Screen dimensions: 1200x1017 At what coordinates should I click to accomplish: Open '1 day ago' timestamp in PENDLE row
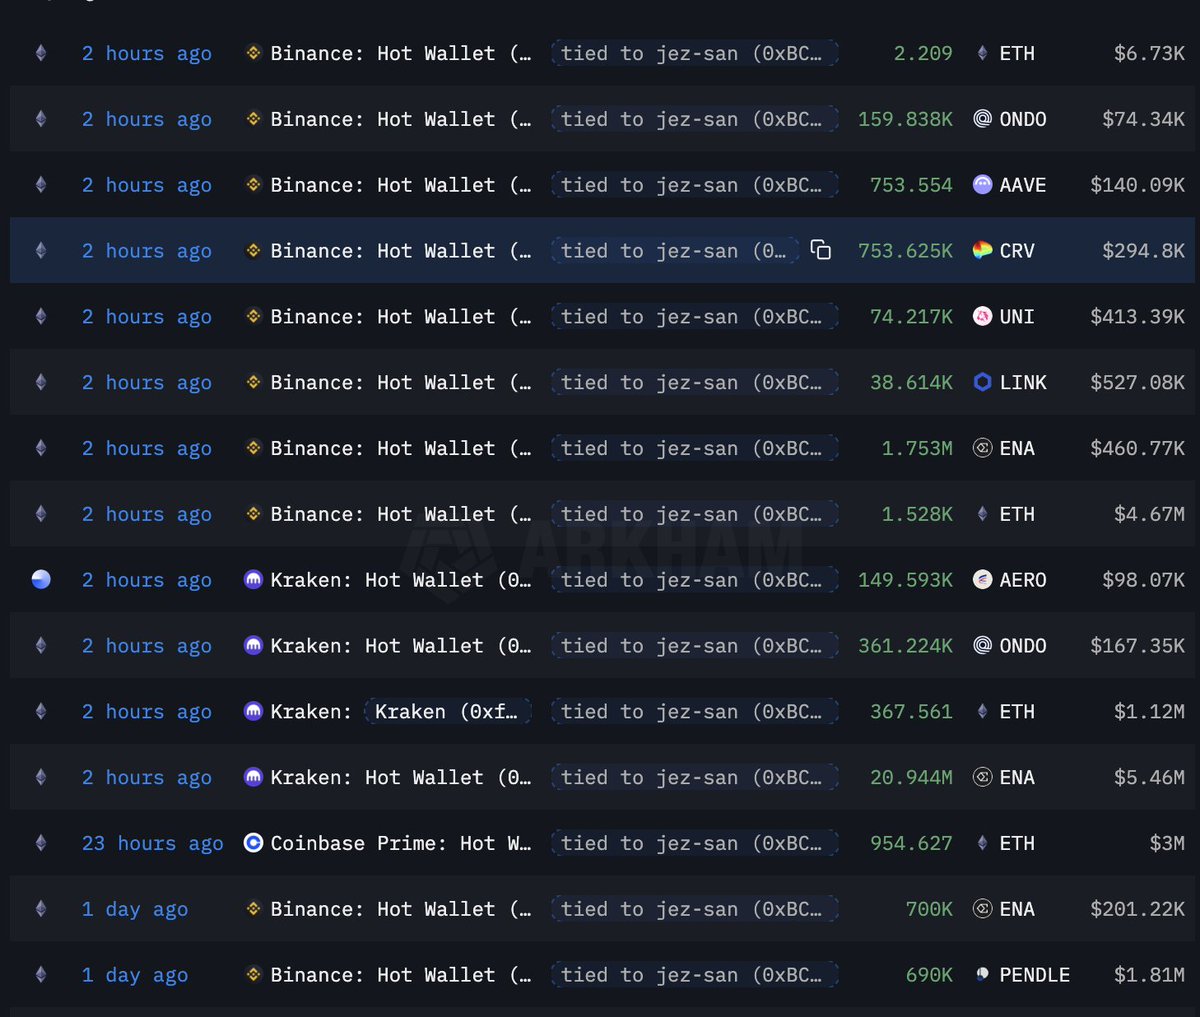(135, 975)
